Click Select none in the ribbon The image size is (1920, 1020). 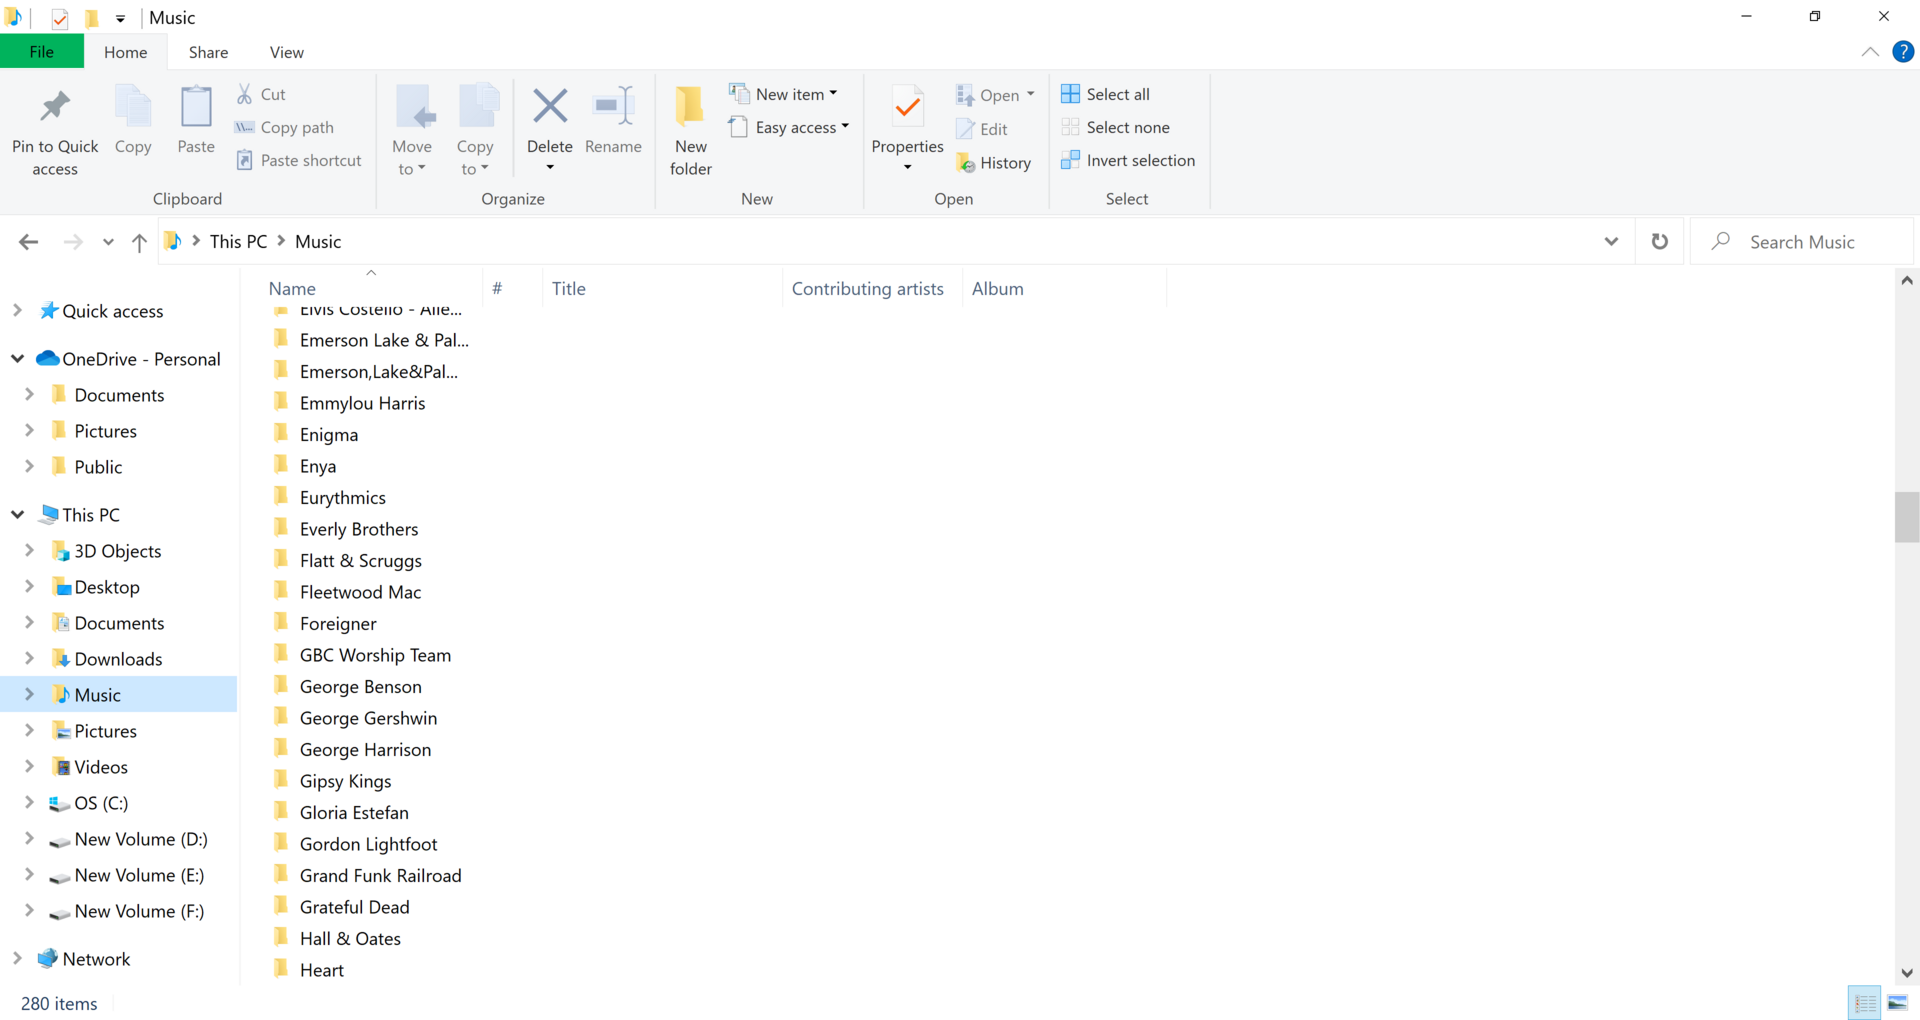coord(1116,127)
